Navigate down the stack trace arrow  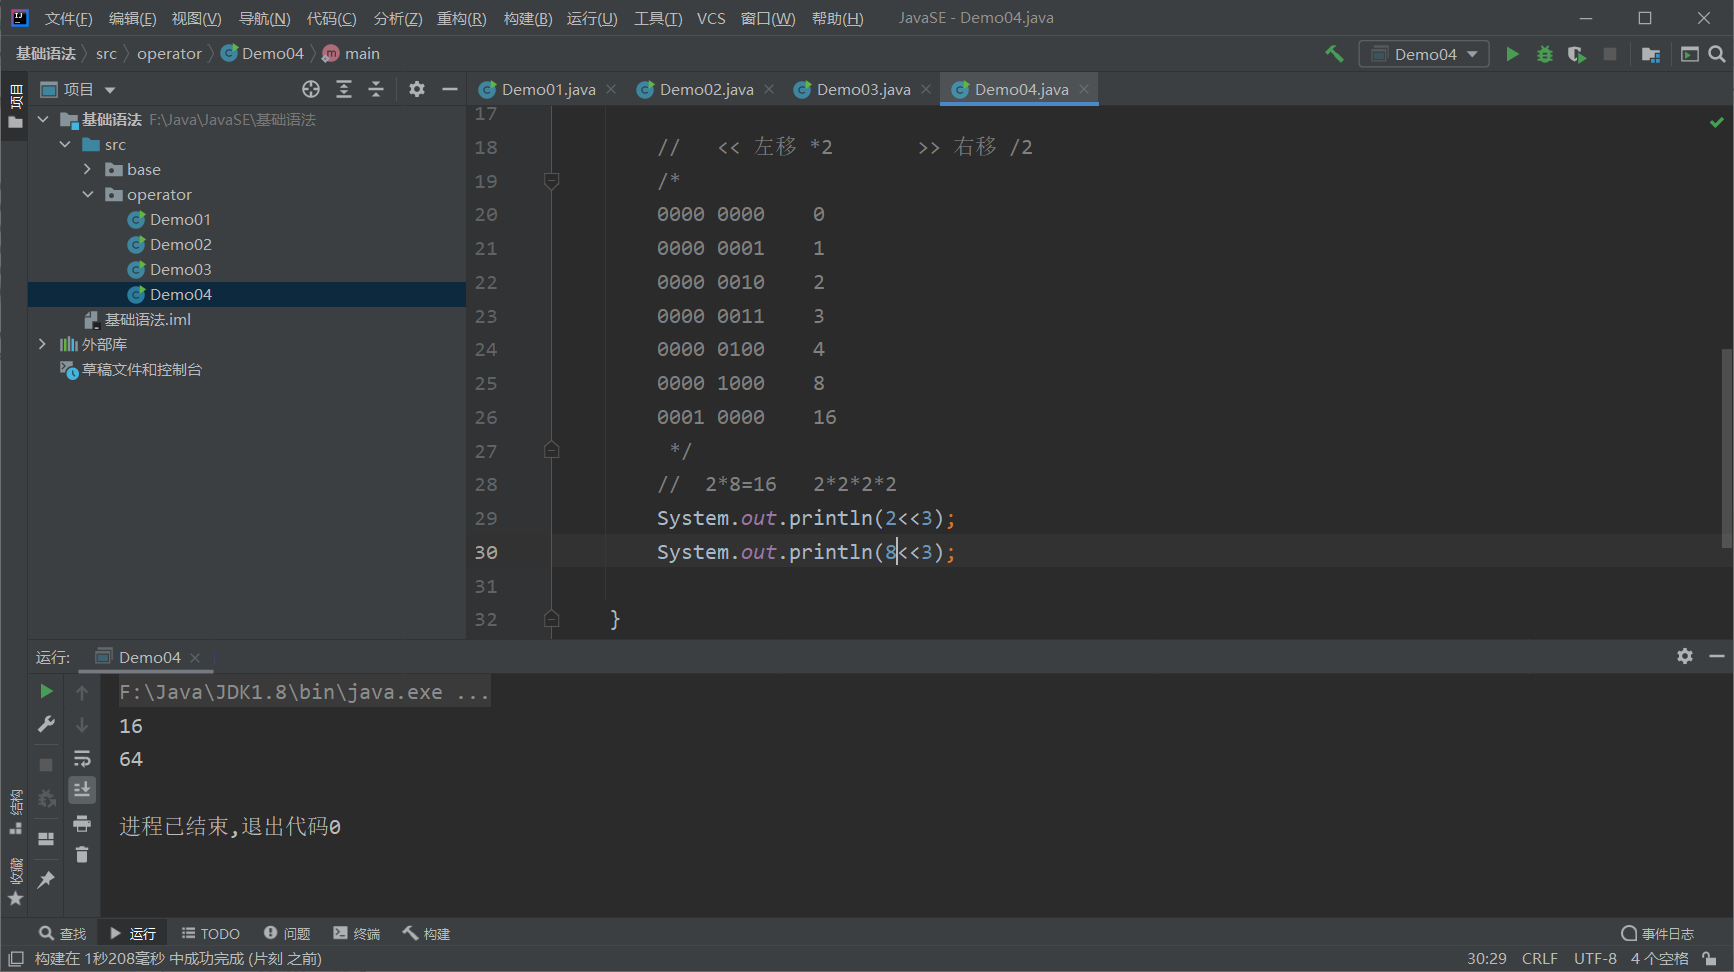tap(82, 724)
